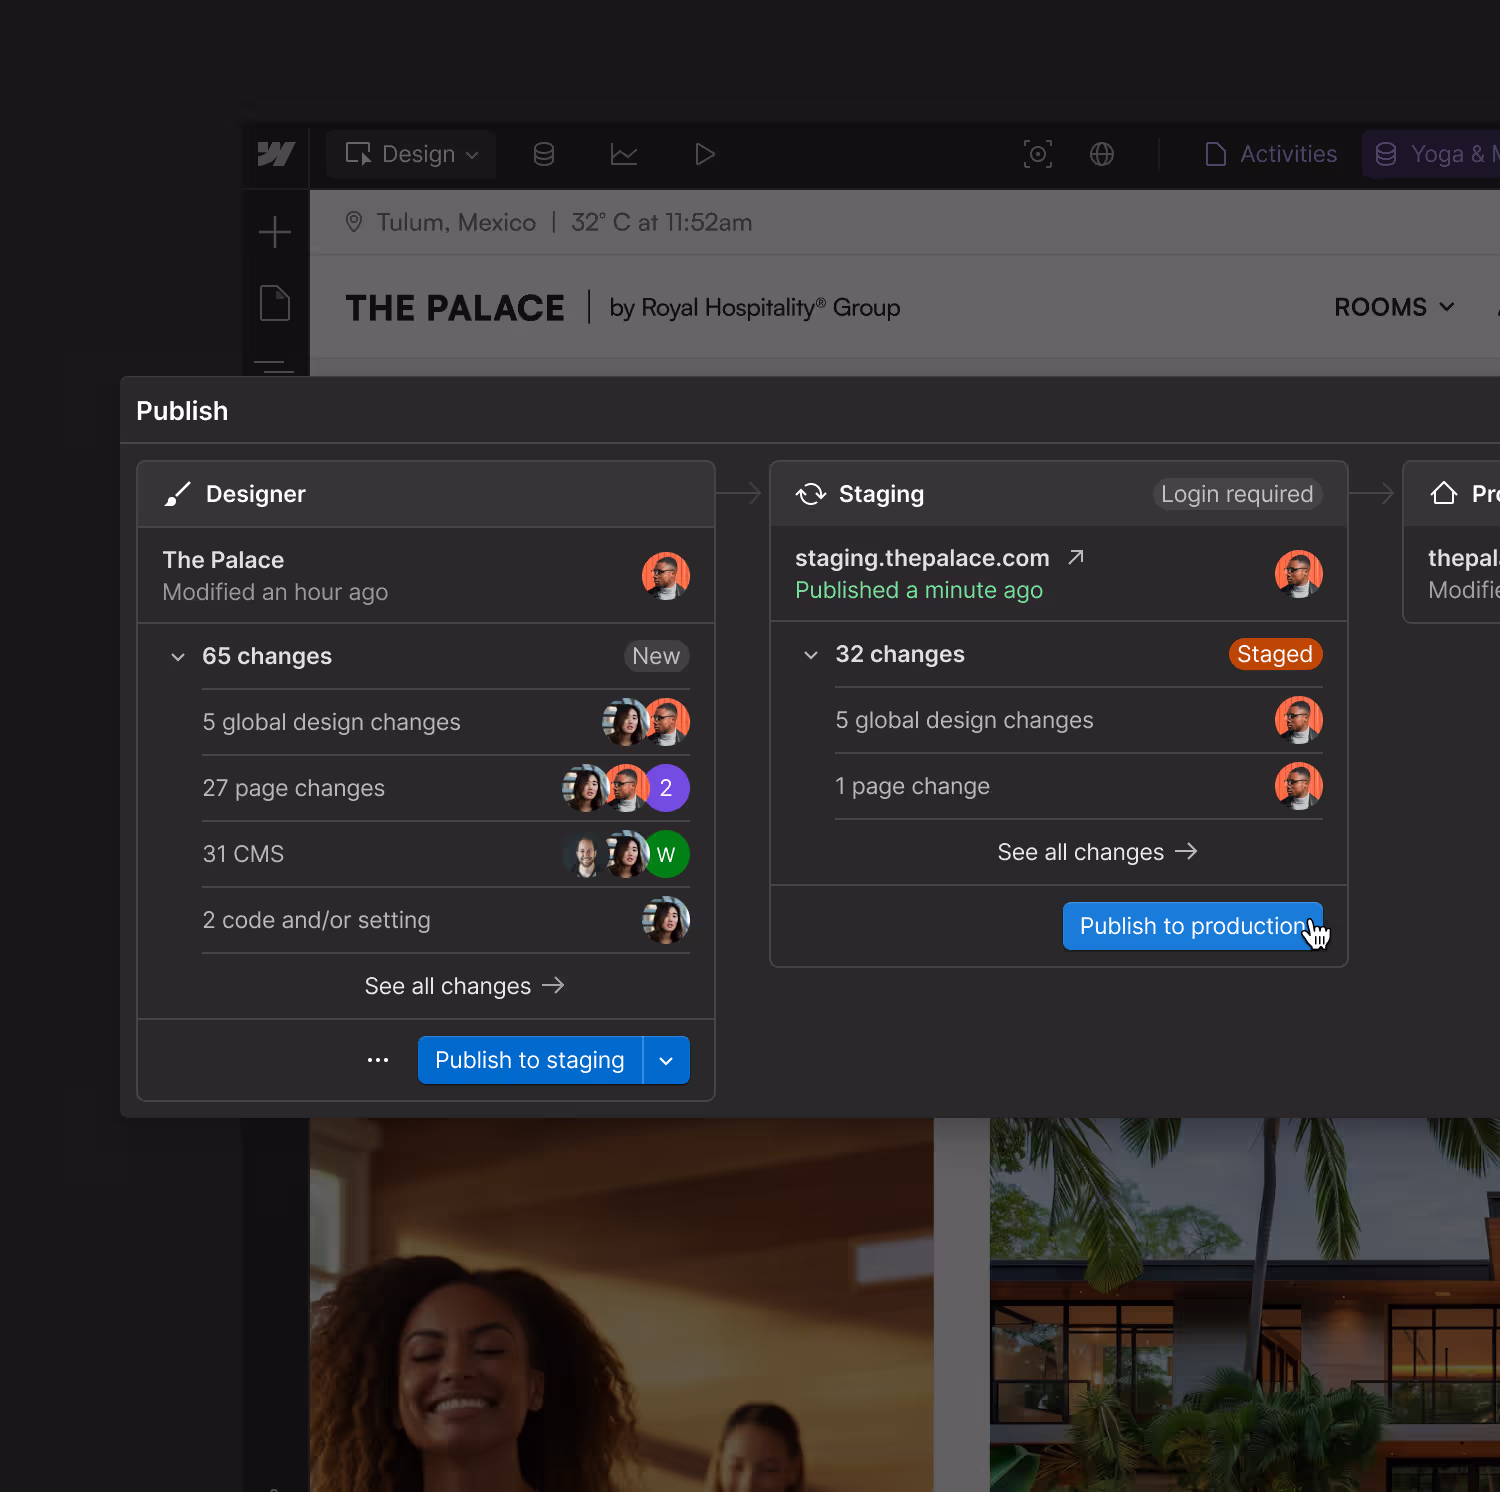Click the avatar beside The Palace

(x=666, y=576)
